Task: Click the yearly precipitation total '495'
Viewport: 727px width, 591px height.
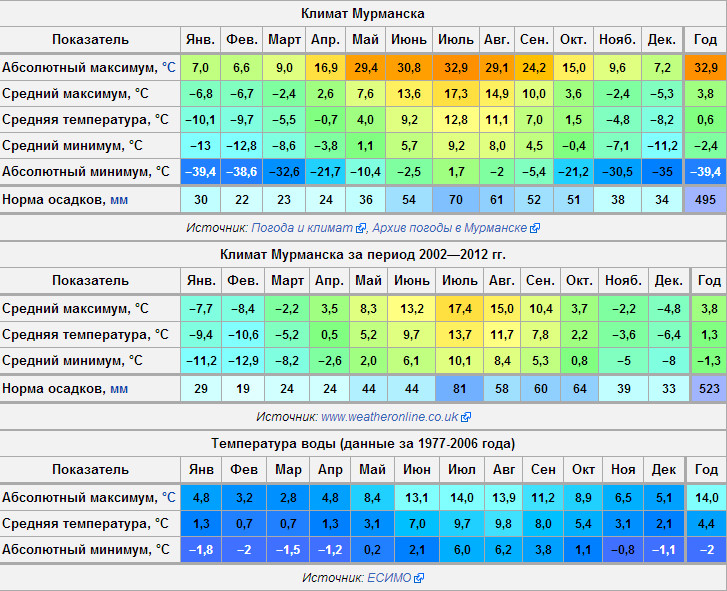Action: (705, 200)
